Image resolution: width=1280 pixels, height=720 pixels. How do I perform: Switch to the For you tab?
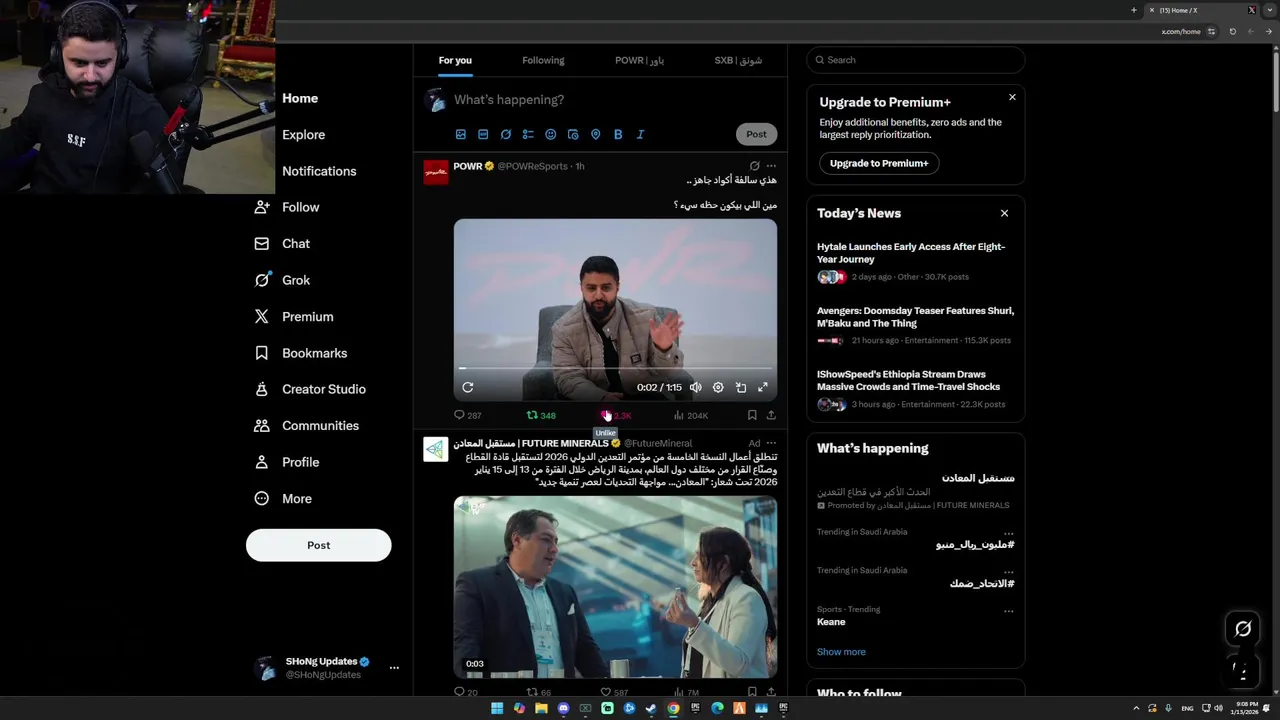click(455, 60)
